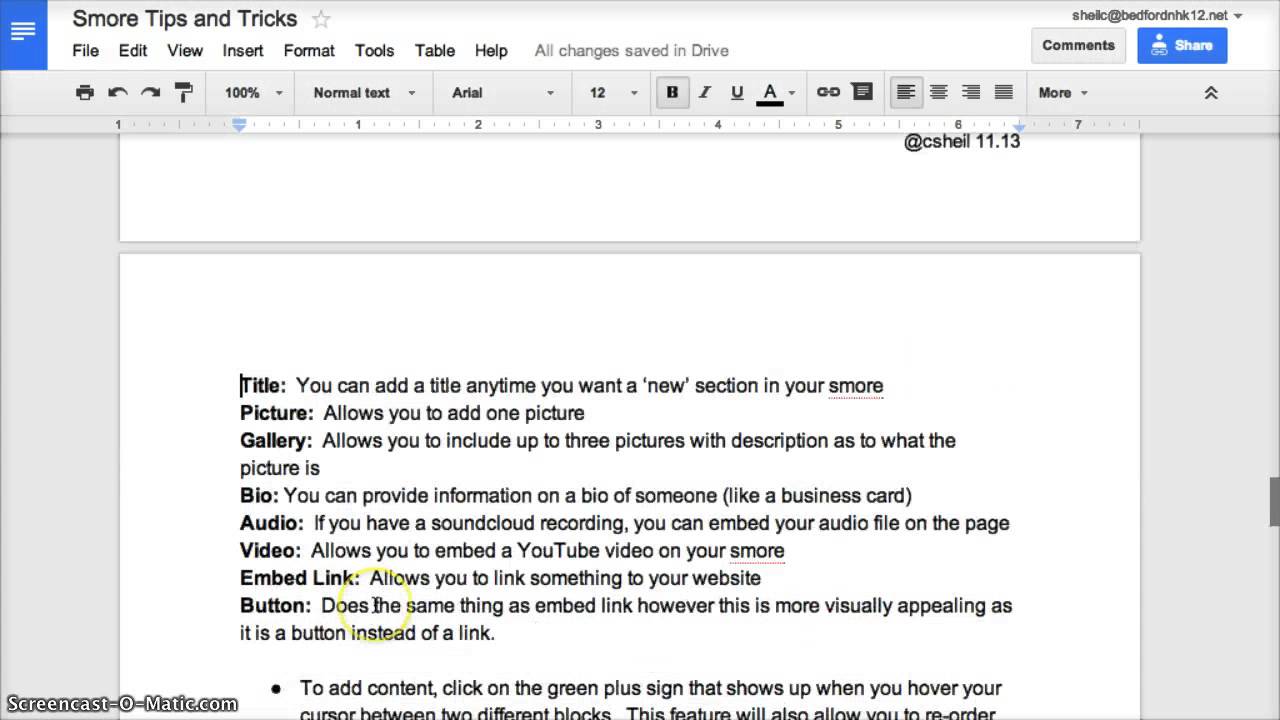This screenshot has width=1280, height=720.
Task: Click the Comments button
Action: coord(1078,45)
